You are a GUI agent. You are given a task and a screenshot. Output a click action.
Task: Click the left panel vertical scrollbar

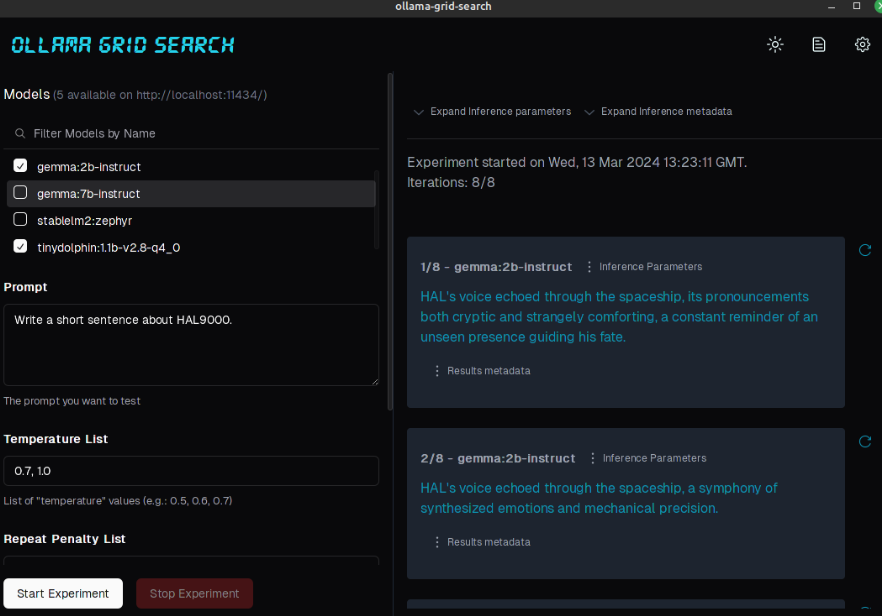click(x=390, y=242)
